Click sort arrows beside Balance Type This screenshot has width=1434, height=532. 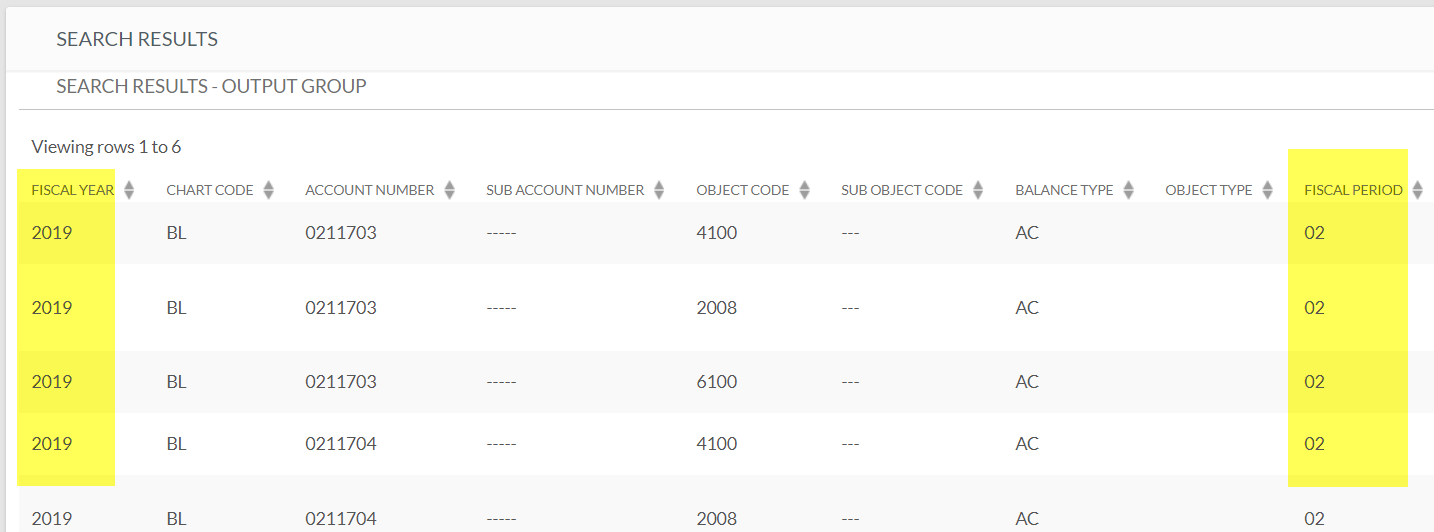1128,190
